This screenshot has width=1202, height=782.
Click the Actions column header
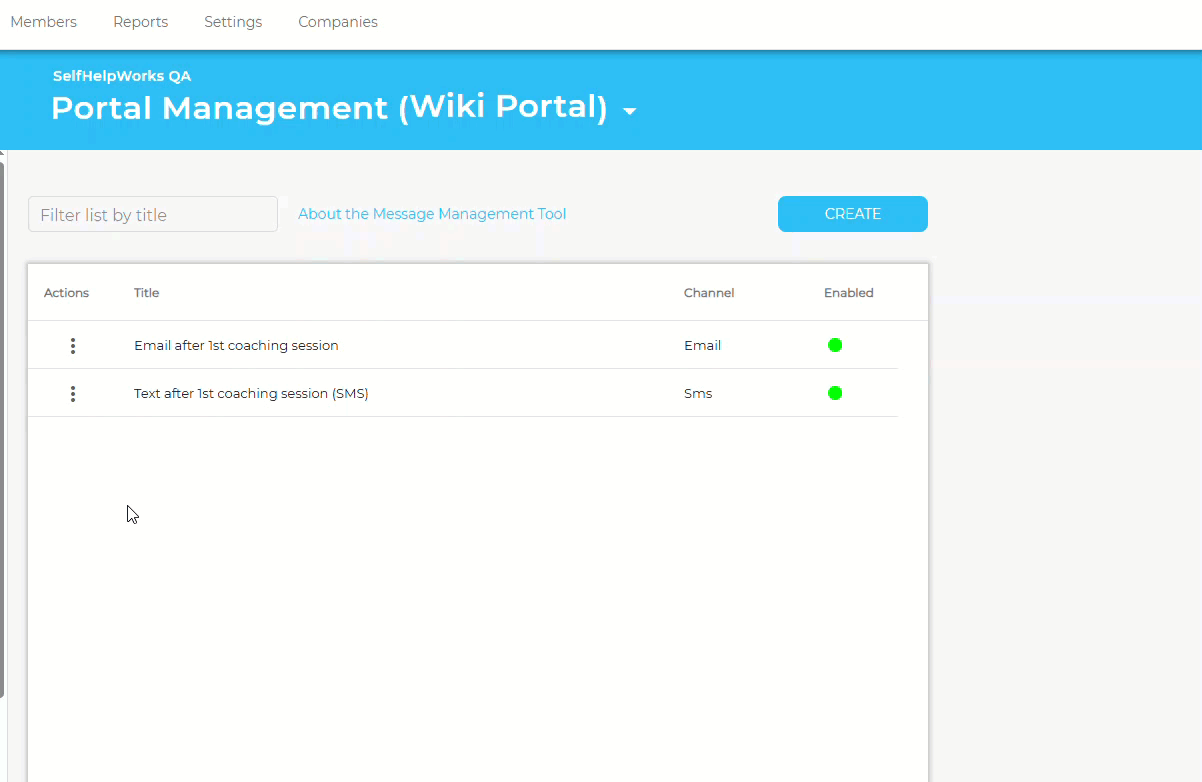click(66, 293)
